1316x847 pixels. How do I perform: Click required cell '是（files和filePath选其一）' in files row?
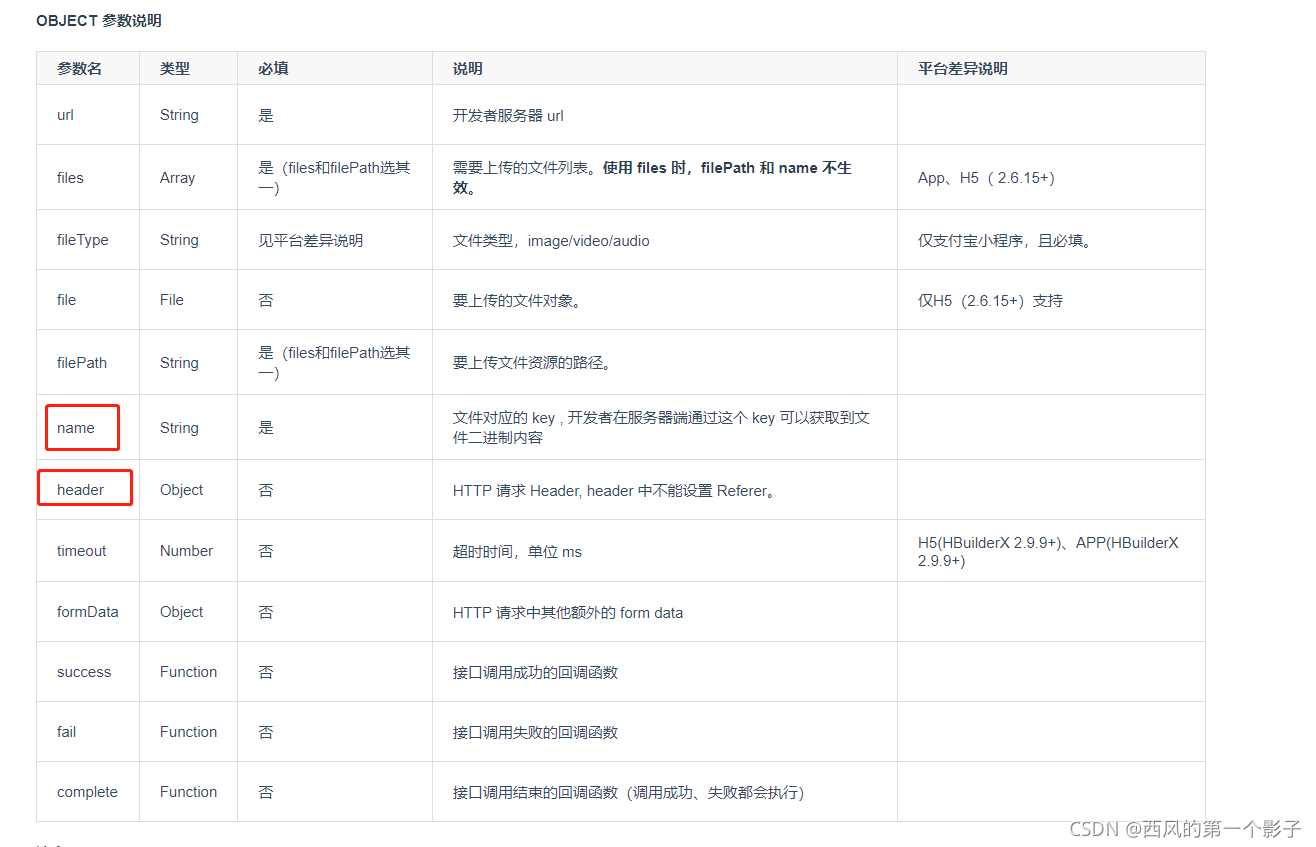click(x=334, y=178)
